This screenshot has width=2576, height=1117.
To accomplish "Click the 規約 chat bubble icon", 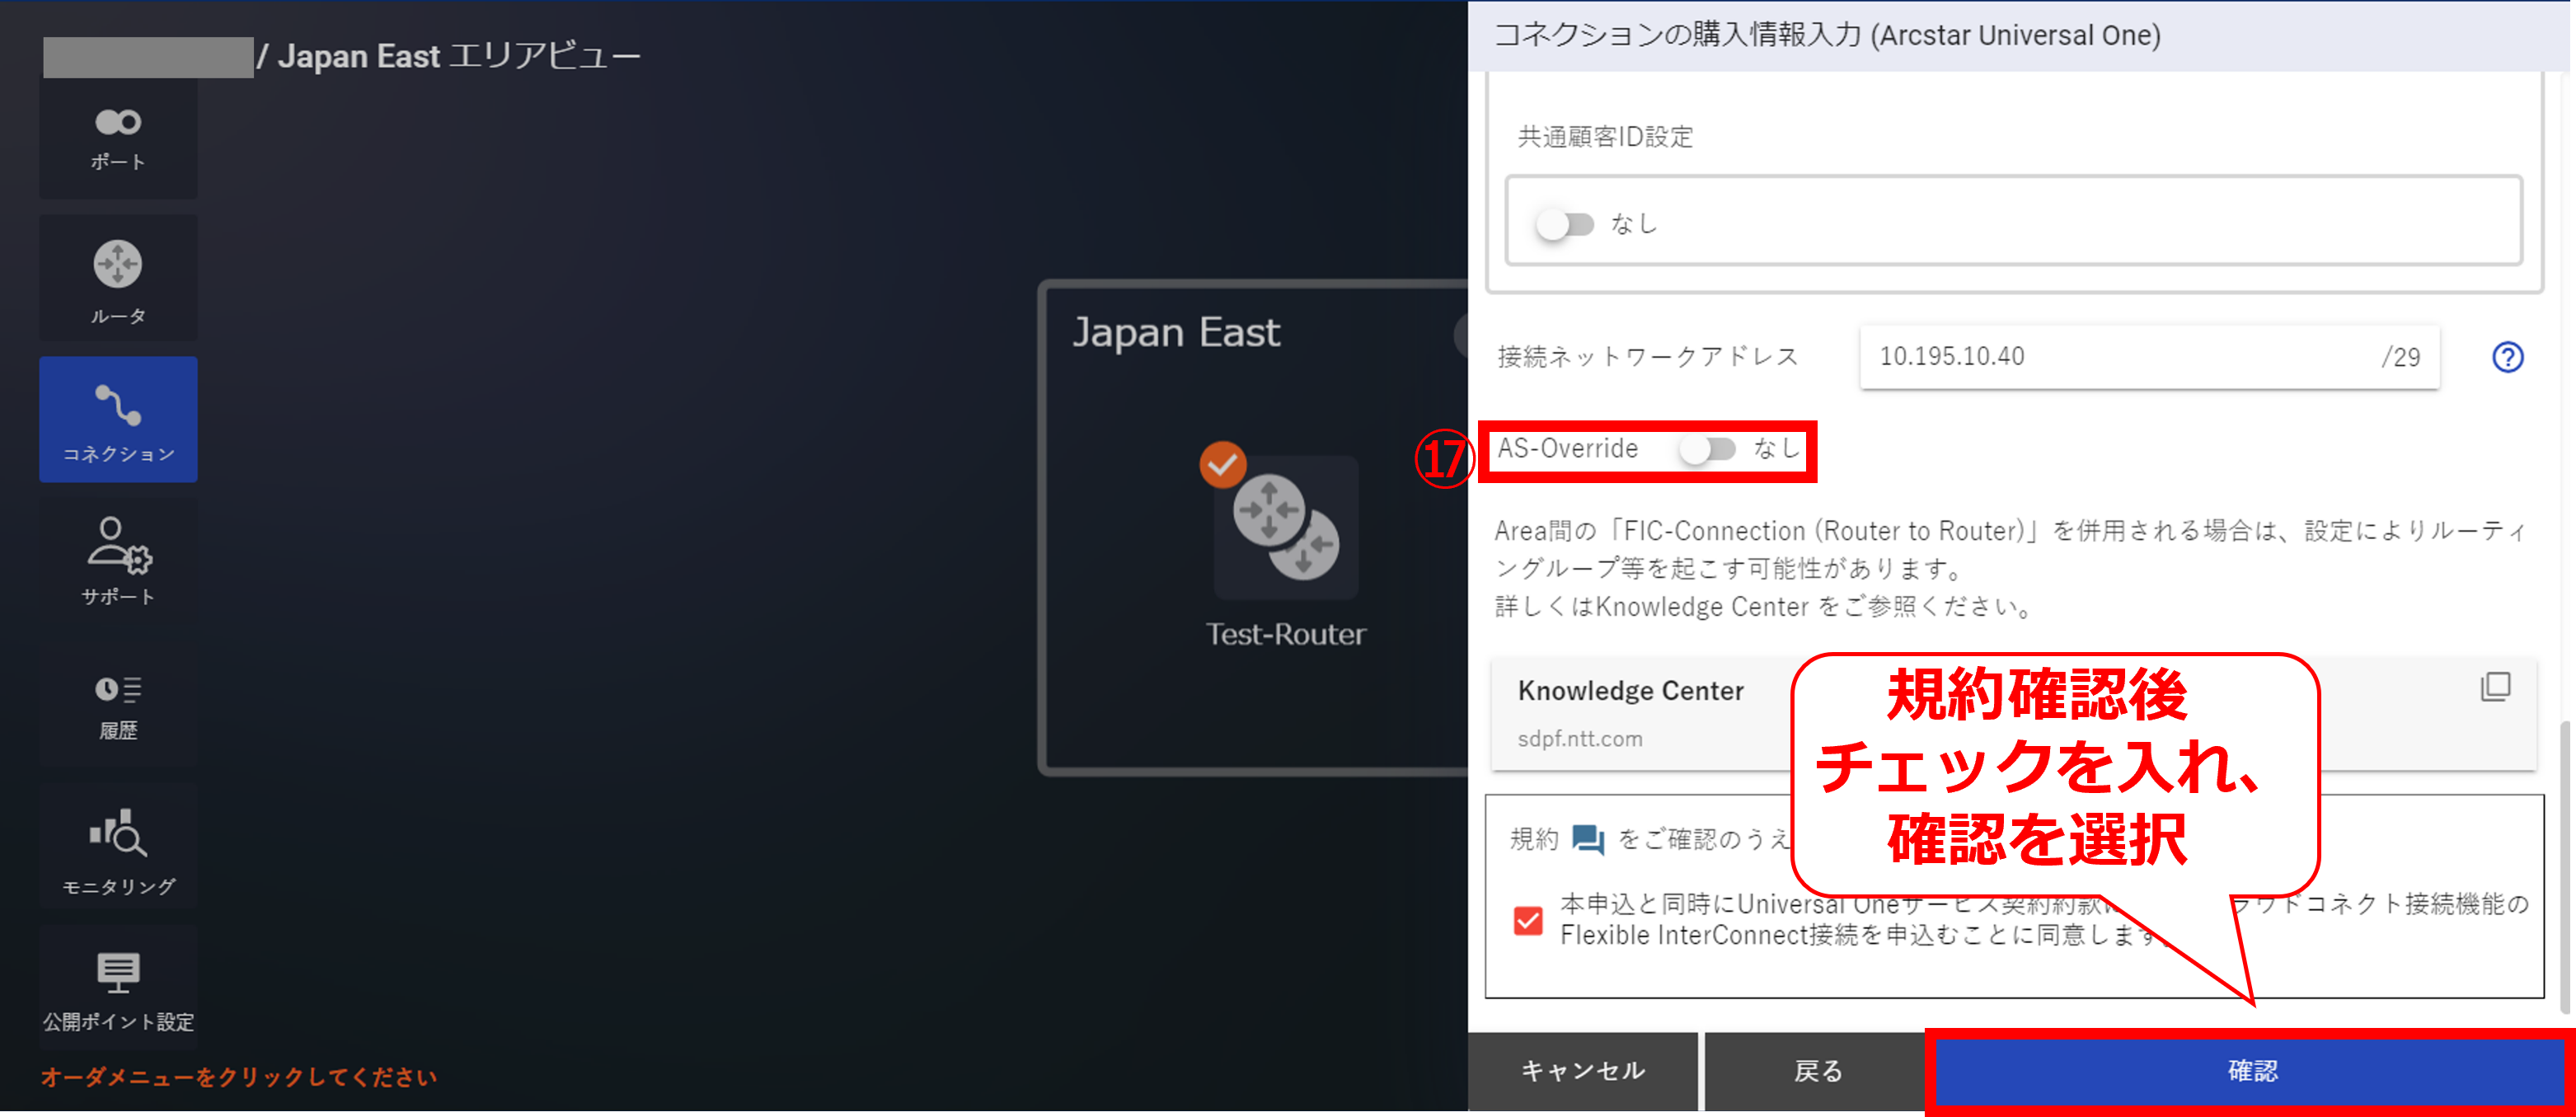I will tap(1587, 838).
